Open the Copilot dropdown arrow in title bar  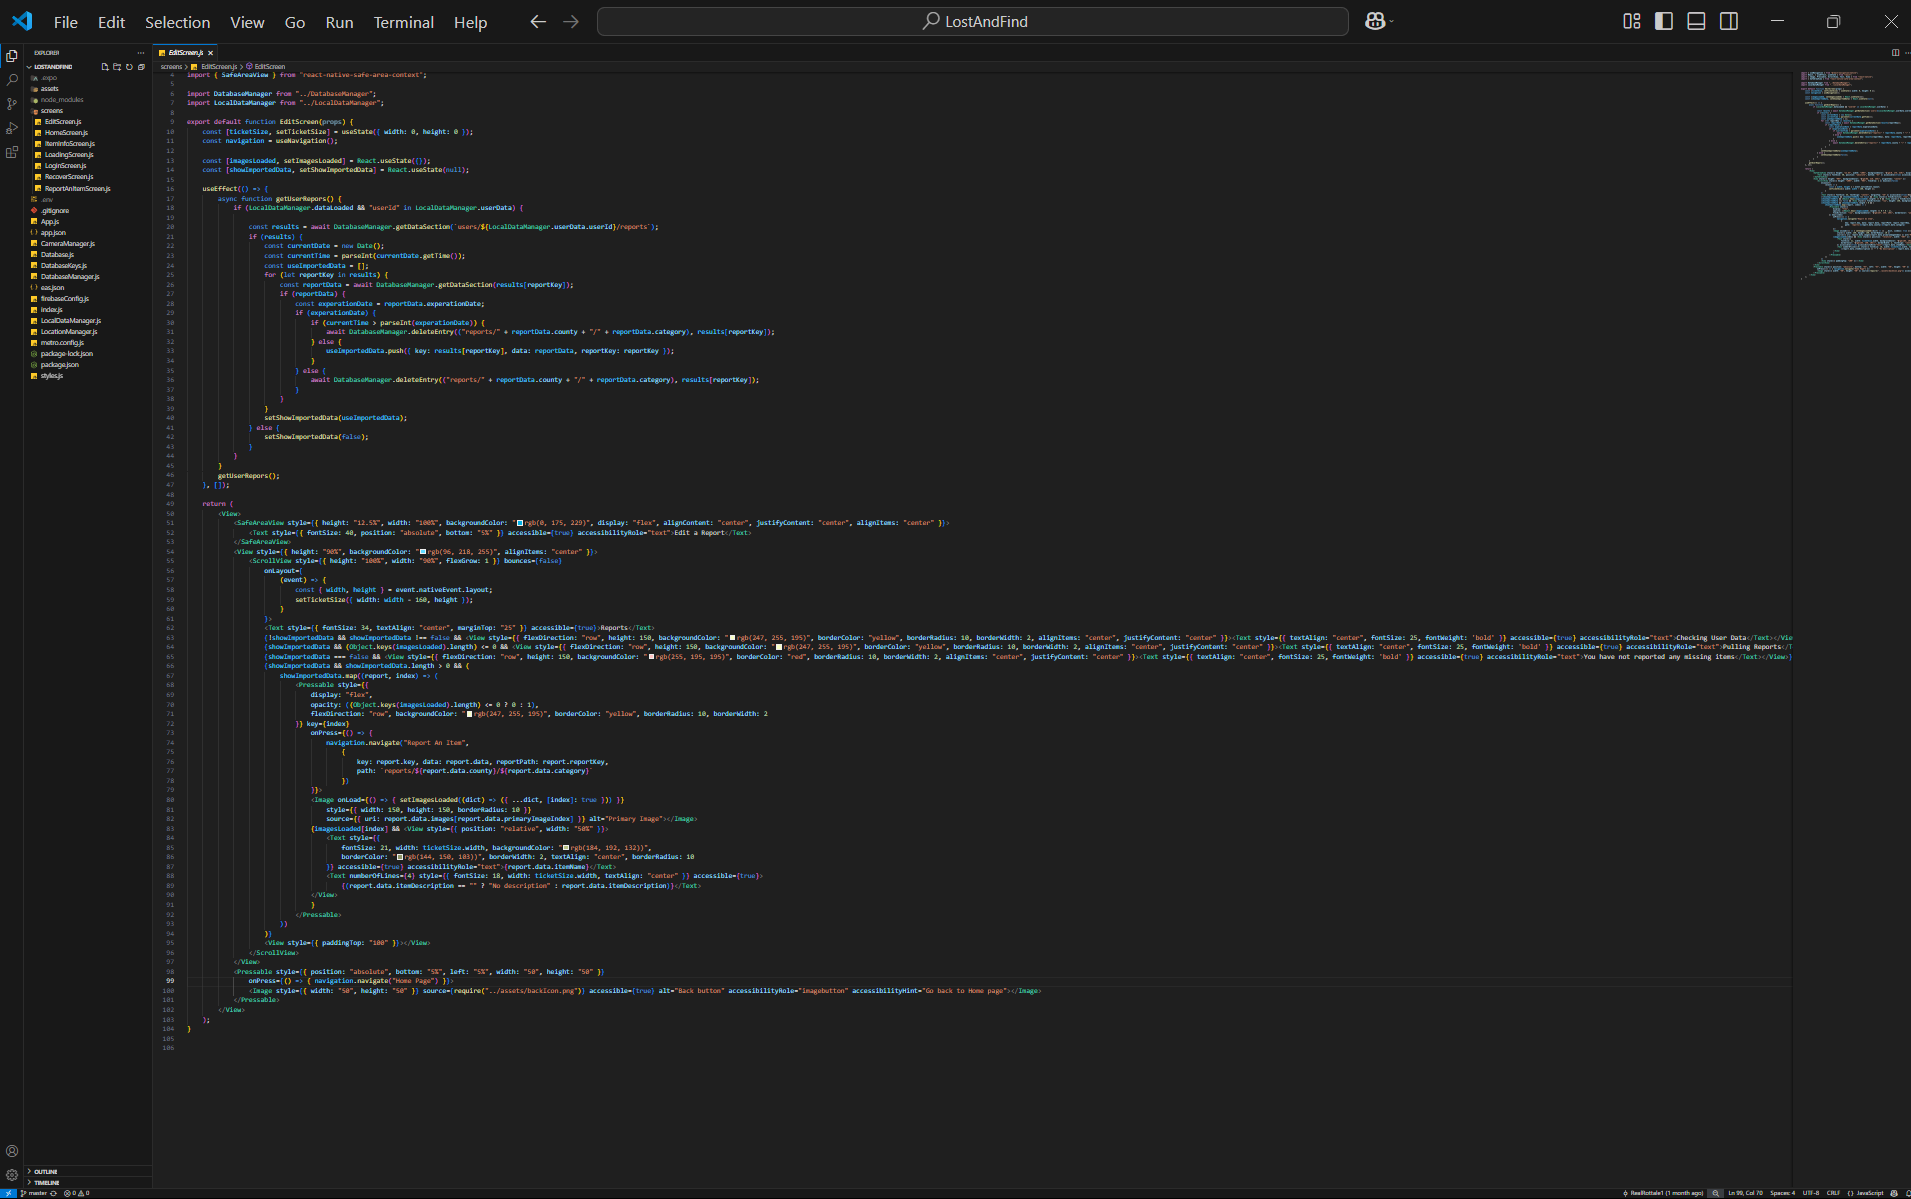pos(1391,21)
